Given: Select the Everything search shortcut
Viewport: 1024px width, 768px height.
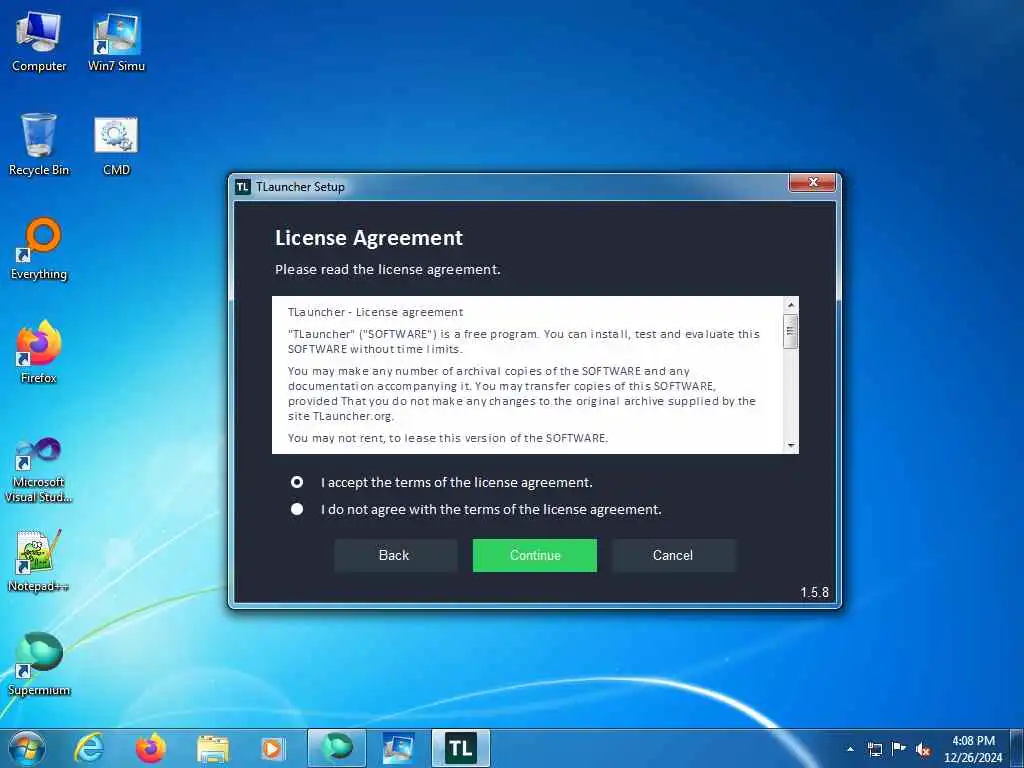Looking at the screenshot, I should click(x=39, y=249).
